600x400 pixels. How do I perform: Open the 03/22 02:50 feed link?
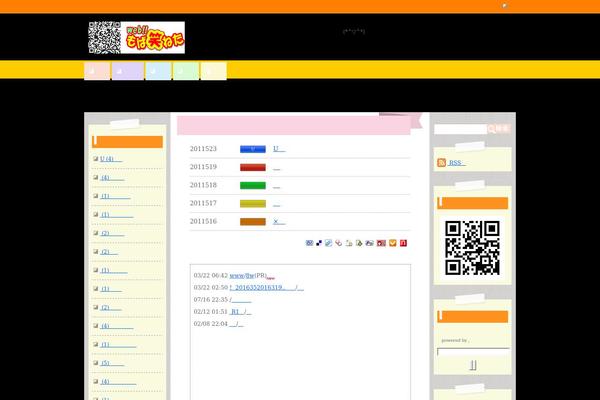(267, 287)
